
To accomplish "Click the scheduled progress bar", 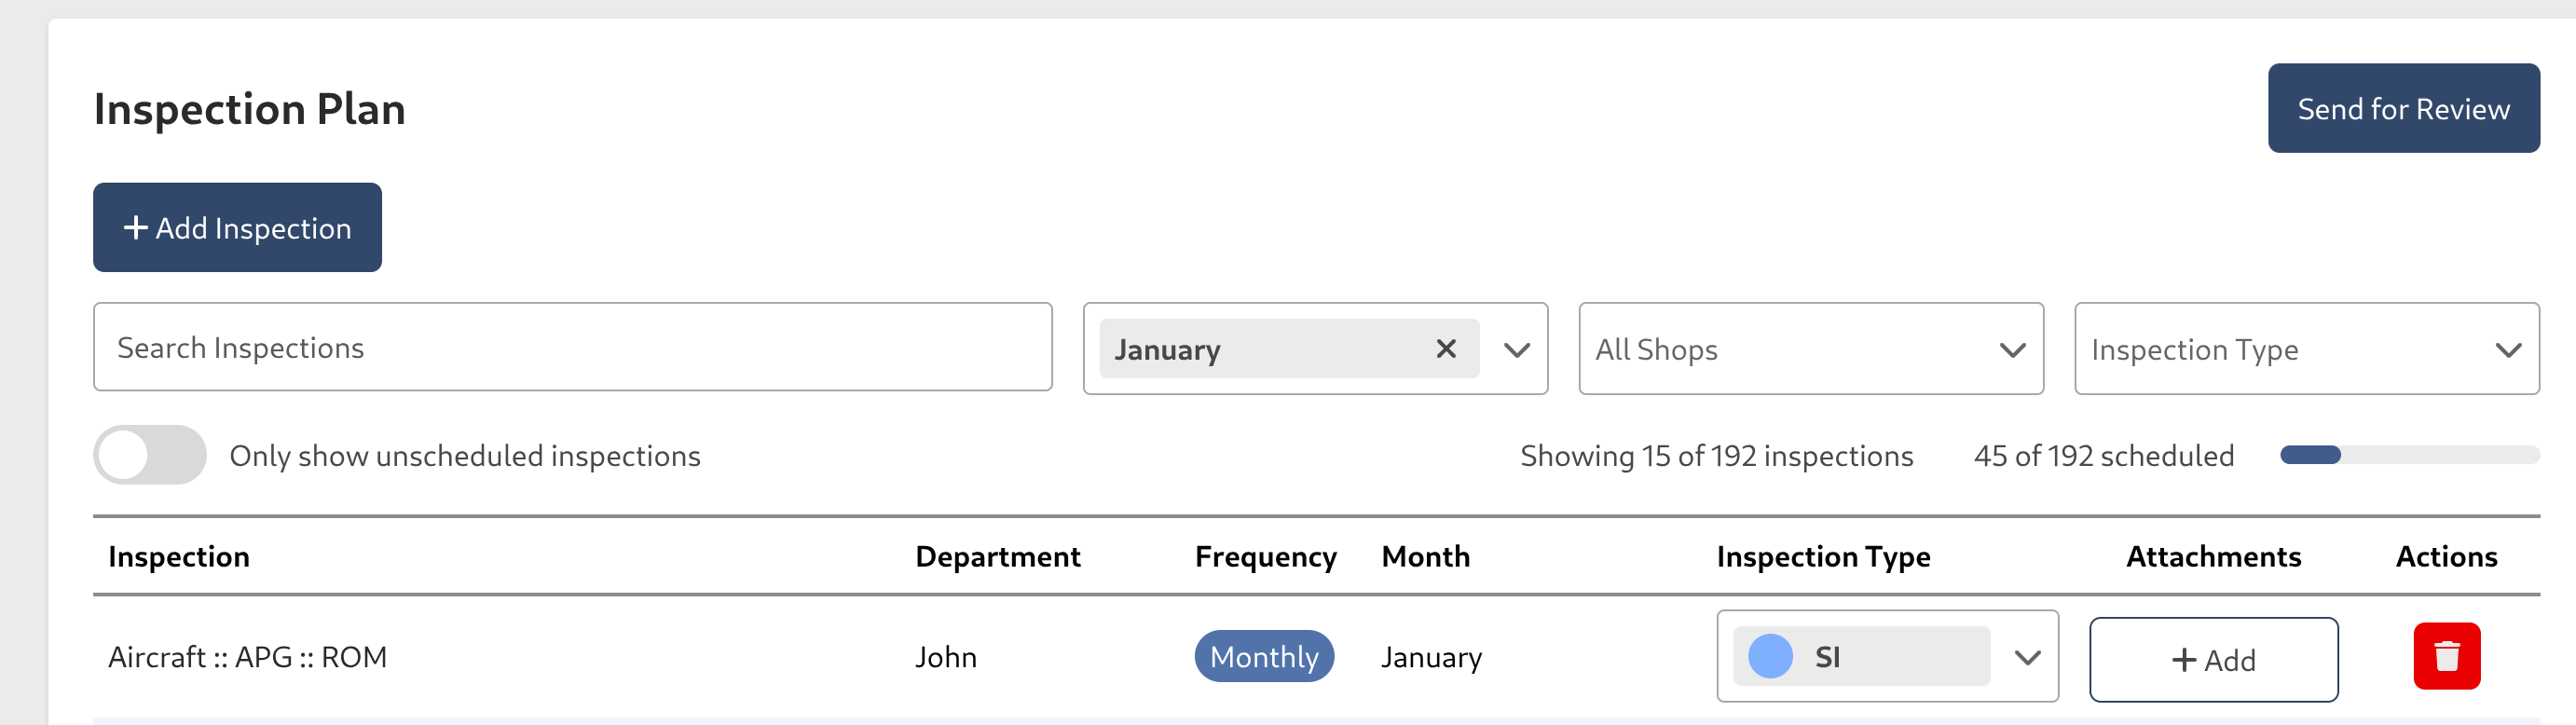I will point(2409,455).
